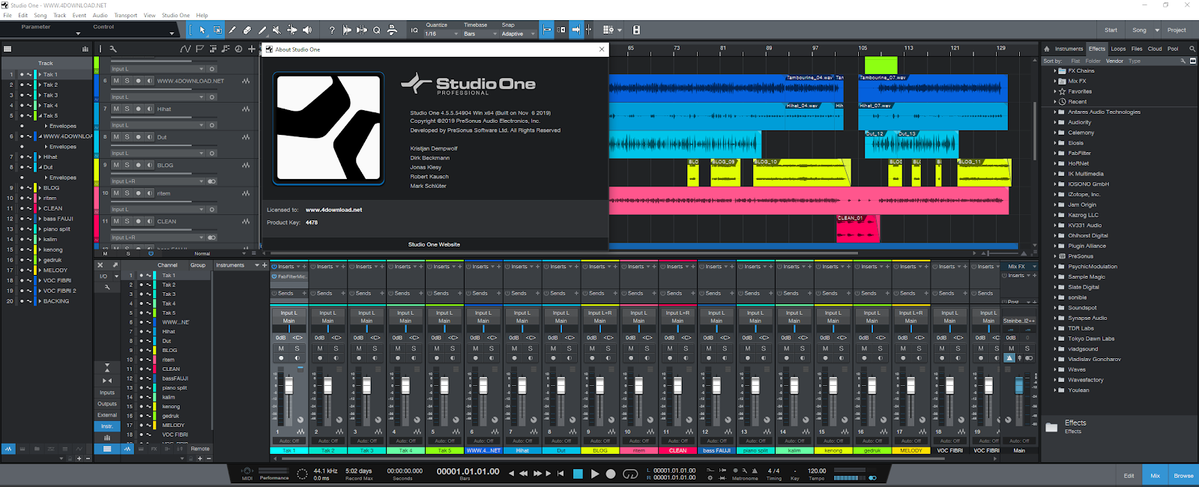
Task: Open the Snap Adaptive dropdown
Action: 516,34
